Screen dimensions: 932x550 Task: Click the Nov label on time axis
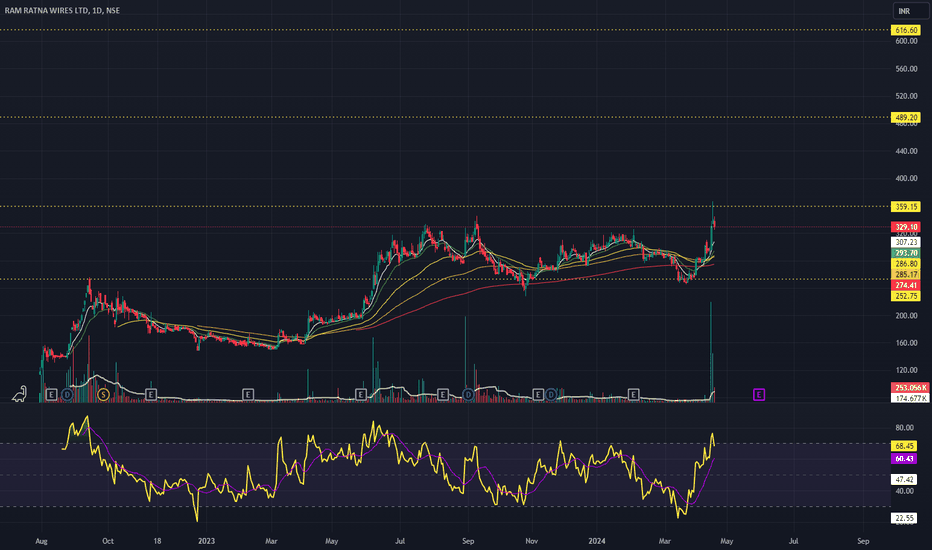click(531, 541)
